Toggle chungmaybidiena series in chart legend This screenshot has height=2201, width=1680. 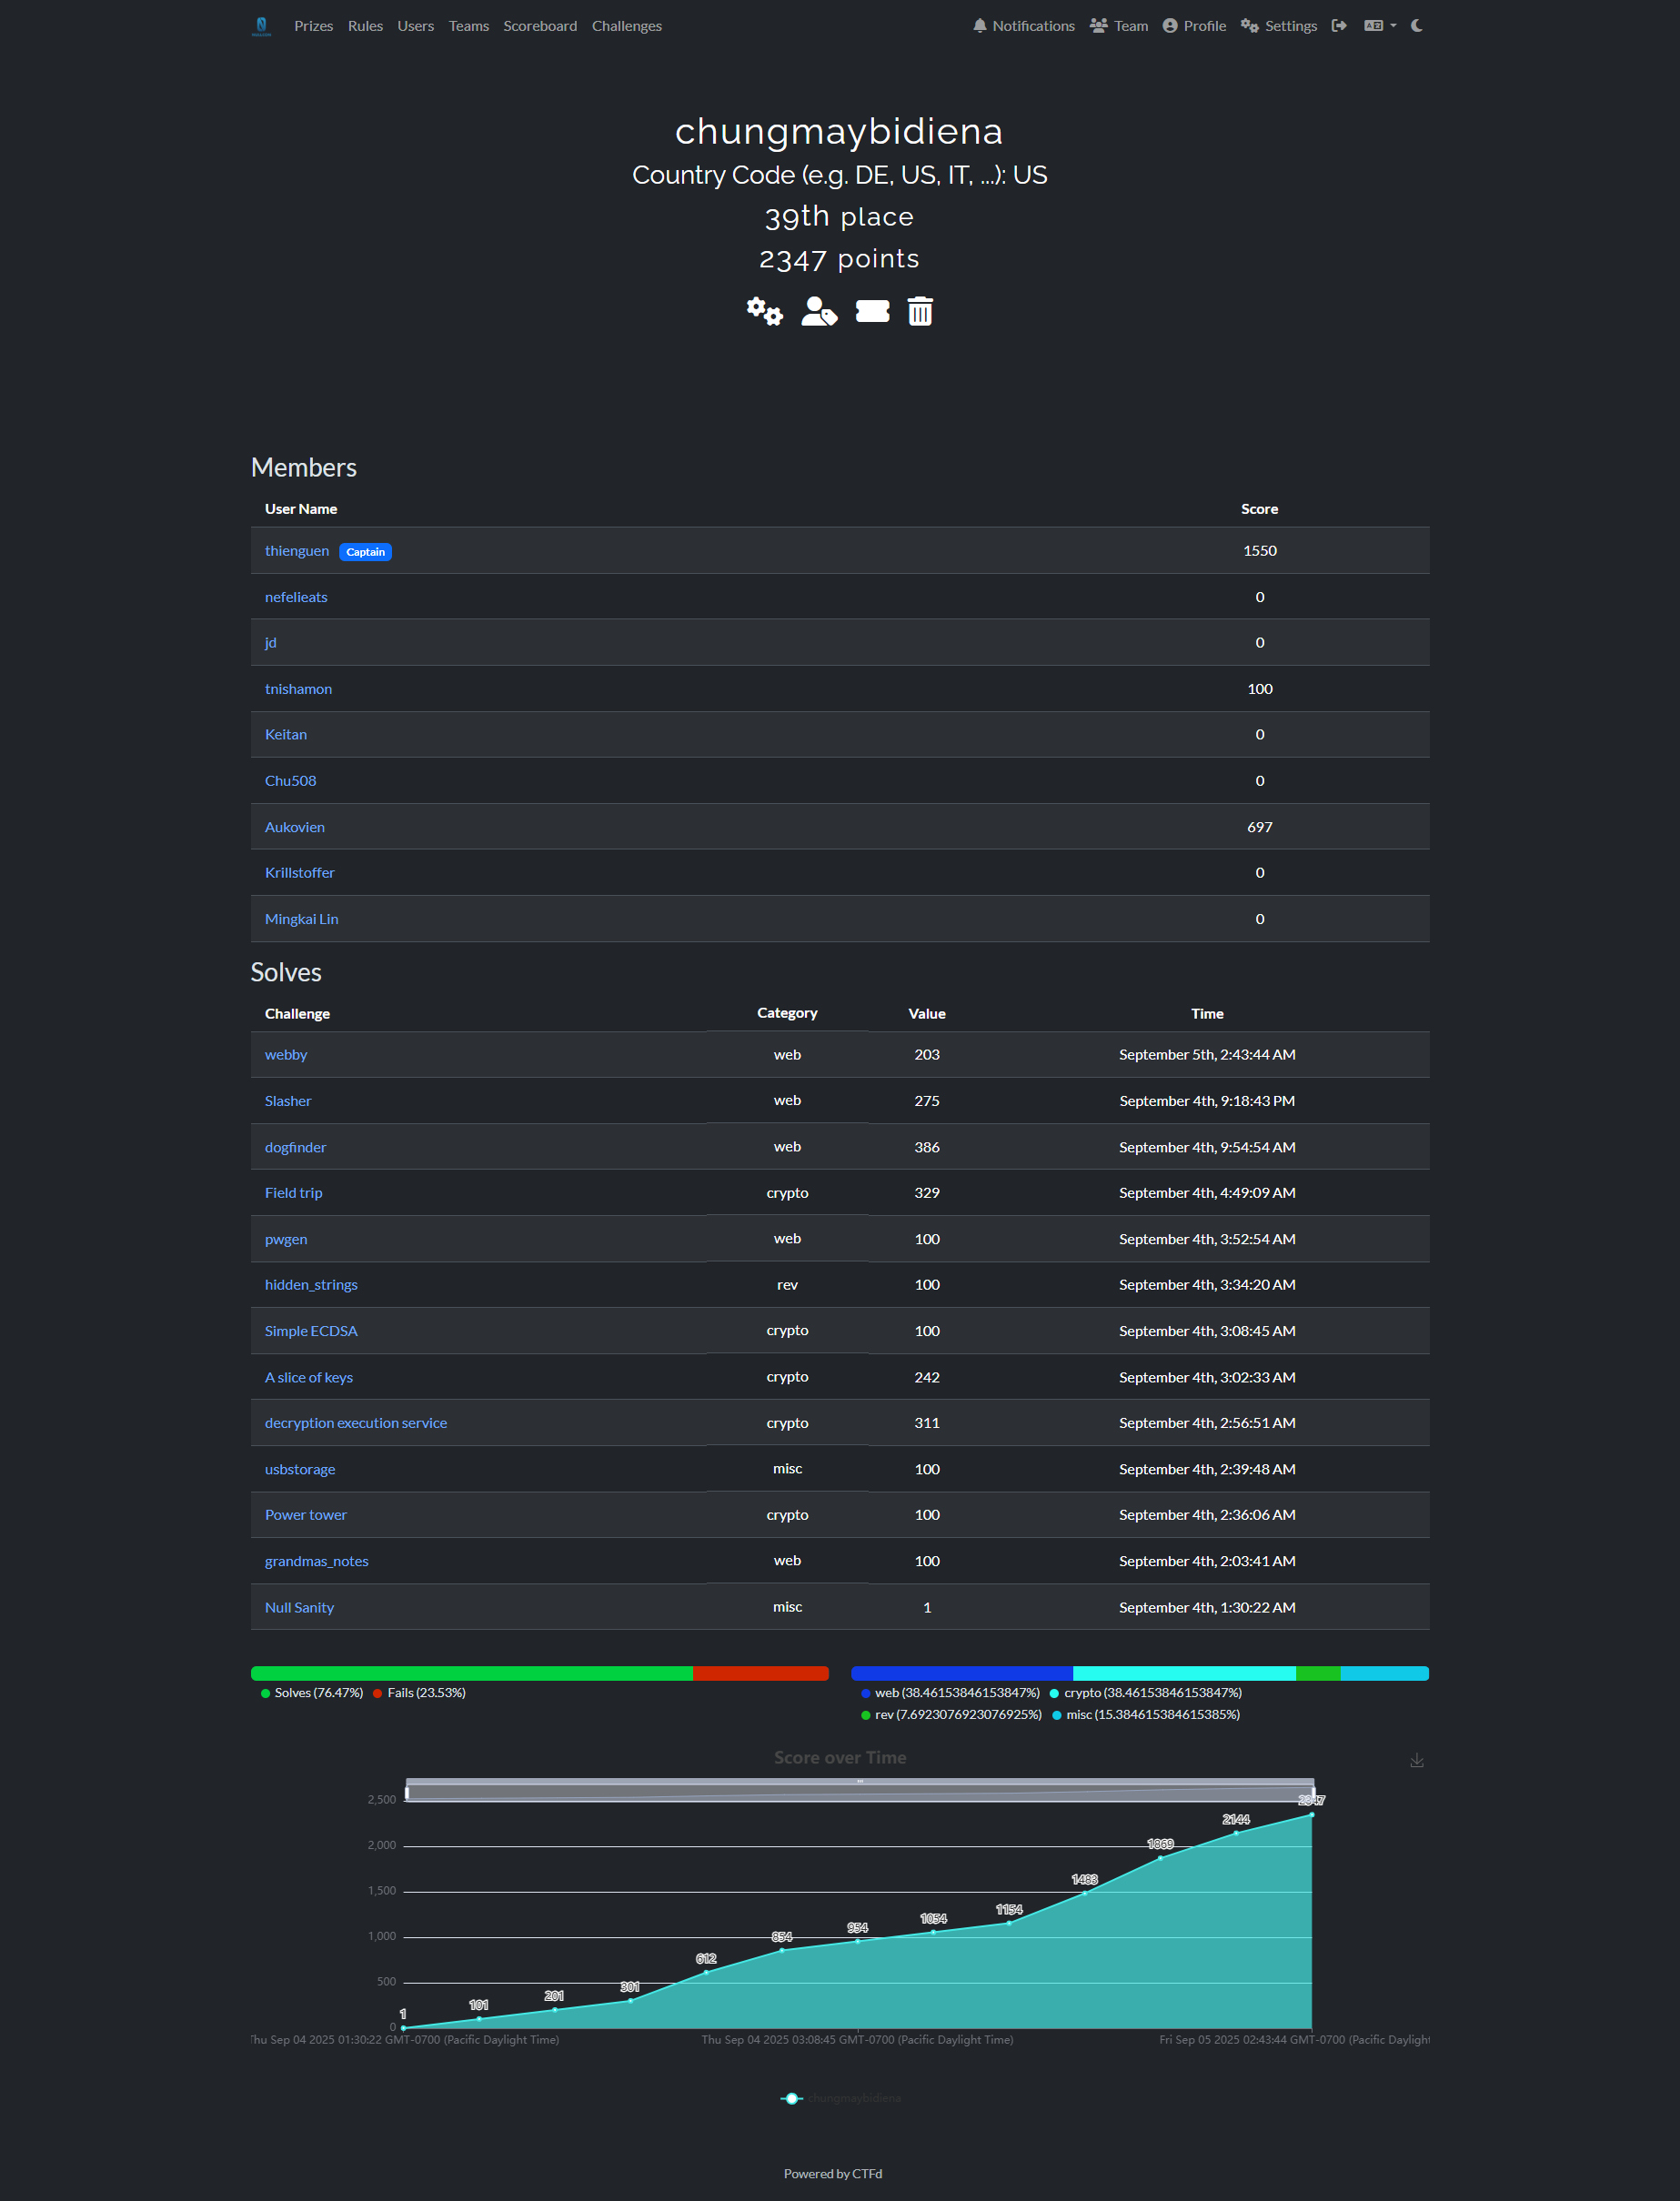pos(840,2098)
